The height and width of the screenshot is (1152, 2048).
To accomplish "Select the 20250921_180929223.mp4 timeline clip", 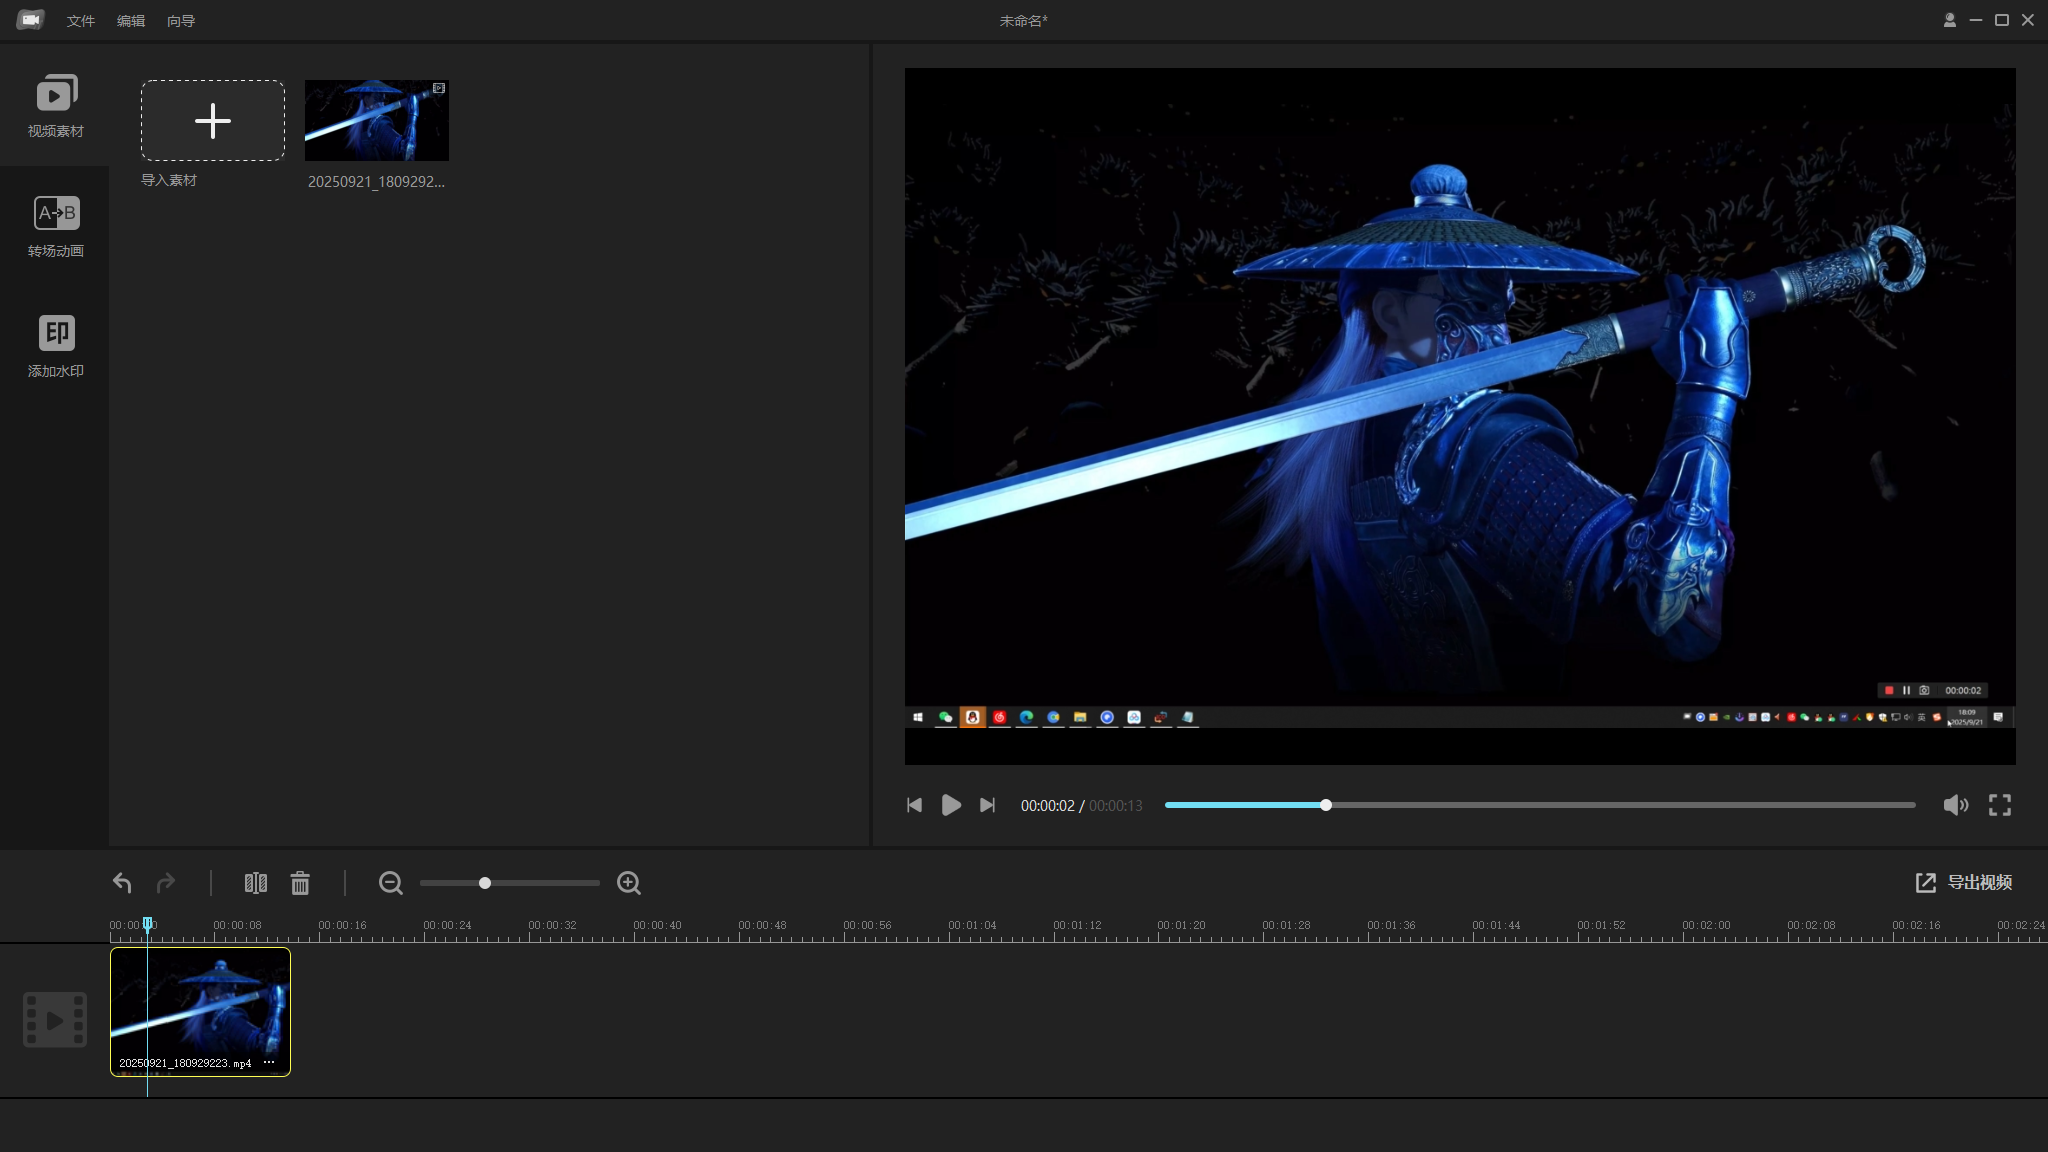I will [x=200, y=1012].
